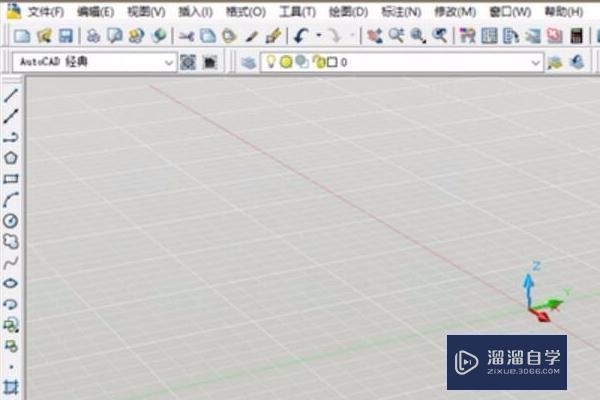Open the Sheet Set Manager icon

(533, 36)
